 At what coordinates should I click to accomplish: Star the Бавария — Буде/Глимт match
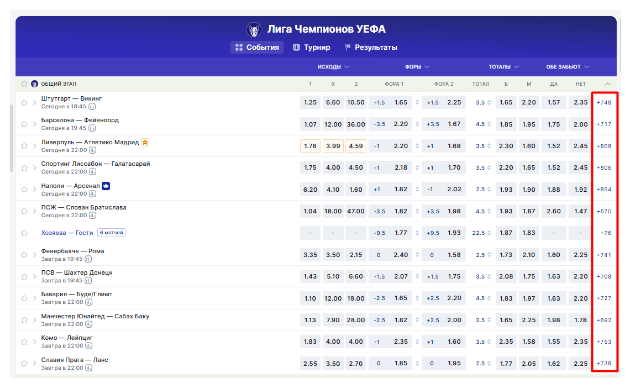point(24,298)
